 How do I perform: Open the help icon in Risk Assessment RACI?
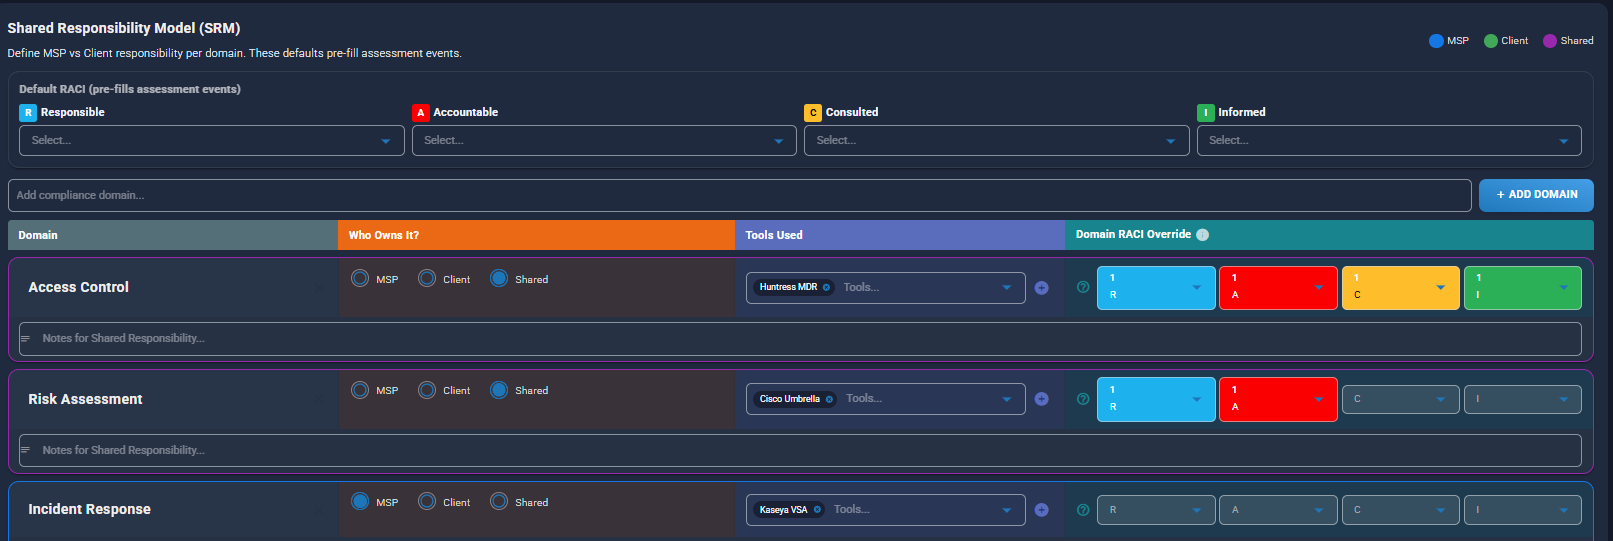click(1082, 399)
